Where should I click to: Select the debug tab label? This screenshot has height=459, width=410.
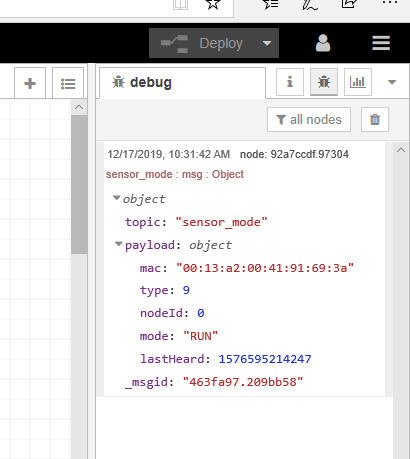click(151, 82)
